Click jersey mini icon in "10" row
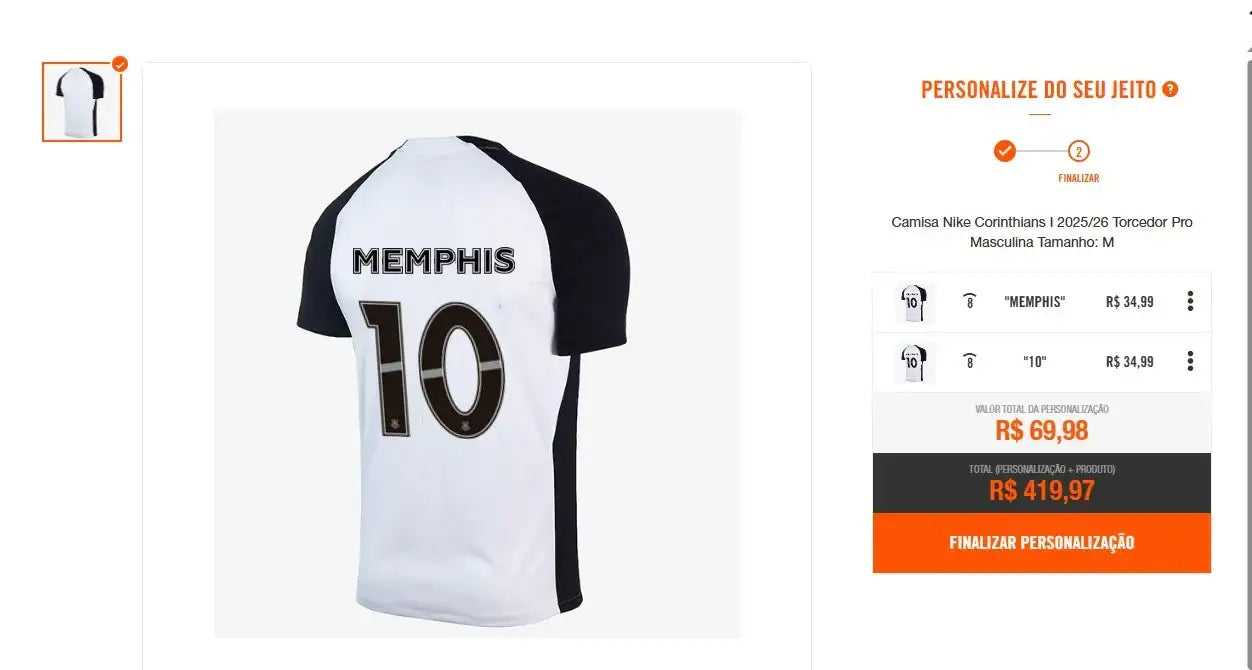1252x670 pixels. [x=914, y=362]
